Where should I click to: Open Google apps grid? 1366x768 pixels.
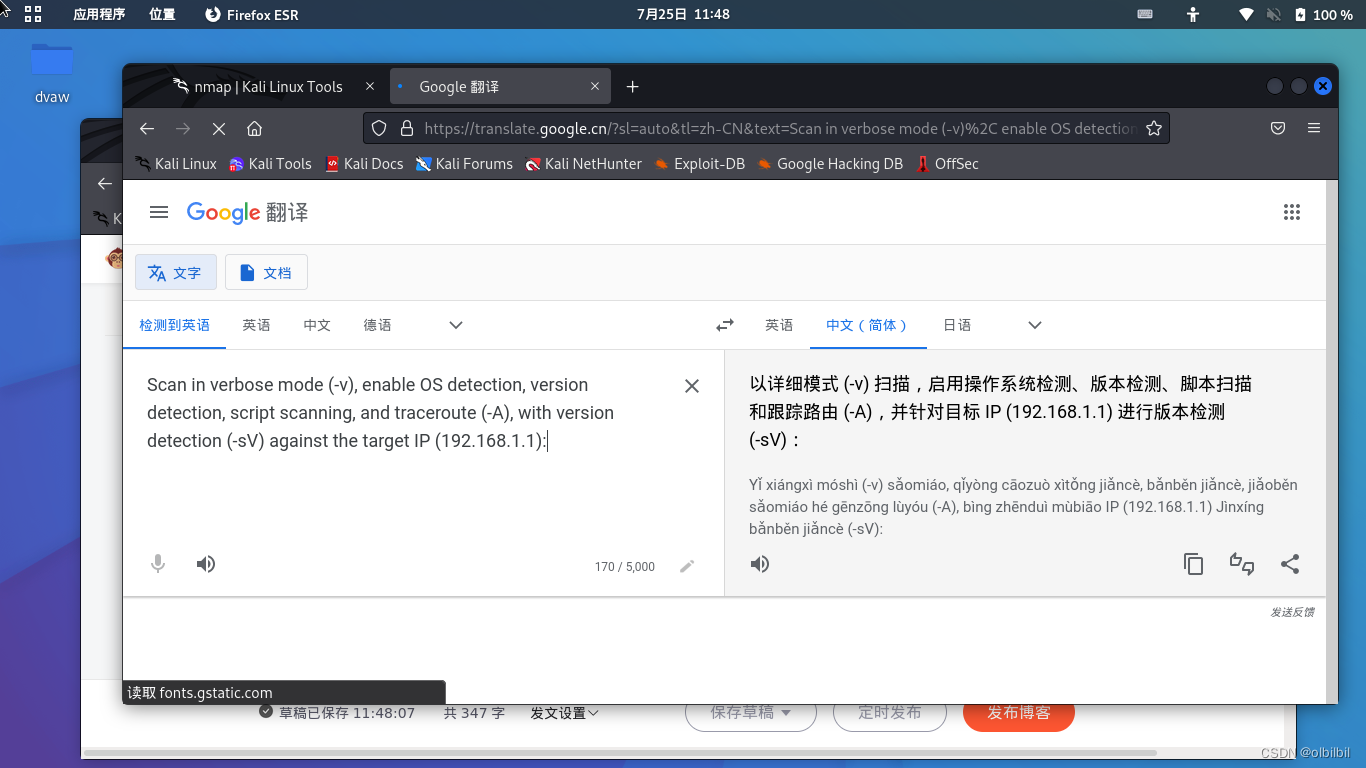(x=1291, y=212)
